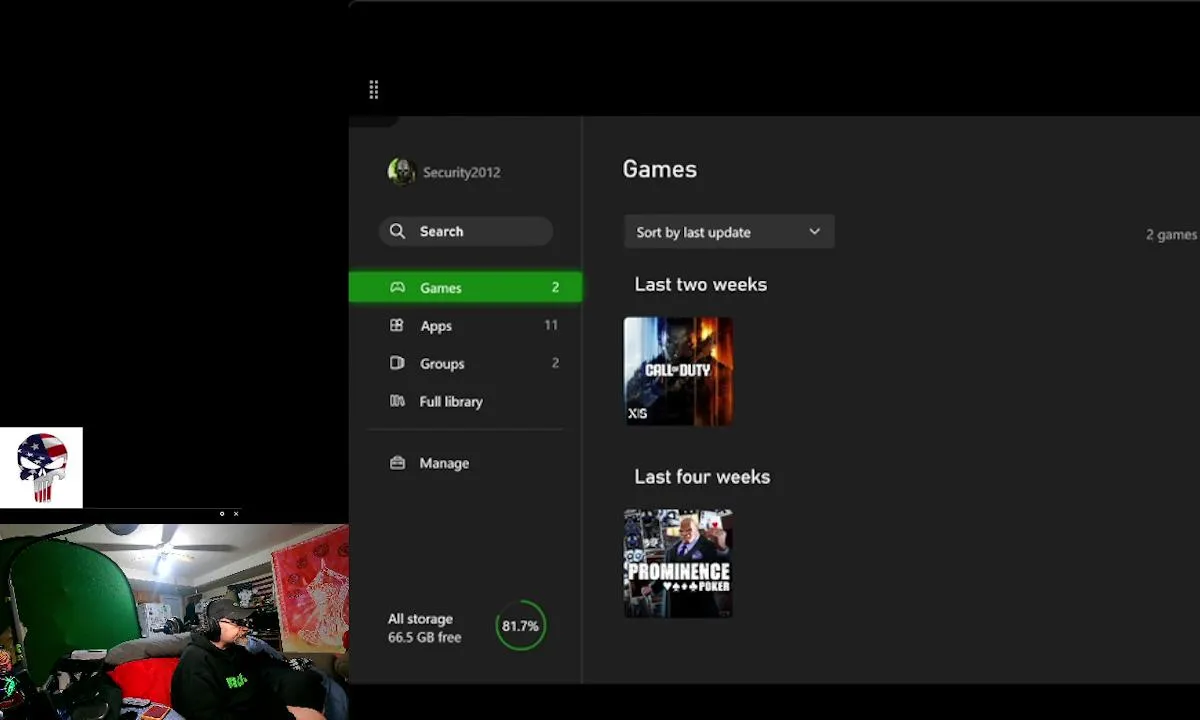Click the dotted grip icon above the sidebar
Image resolution: width=1200 pixels, height=720 pixels.
point(373,90)
